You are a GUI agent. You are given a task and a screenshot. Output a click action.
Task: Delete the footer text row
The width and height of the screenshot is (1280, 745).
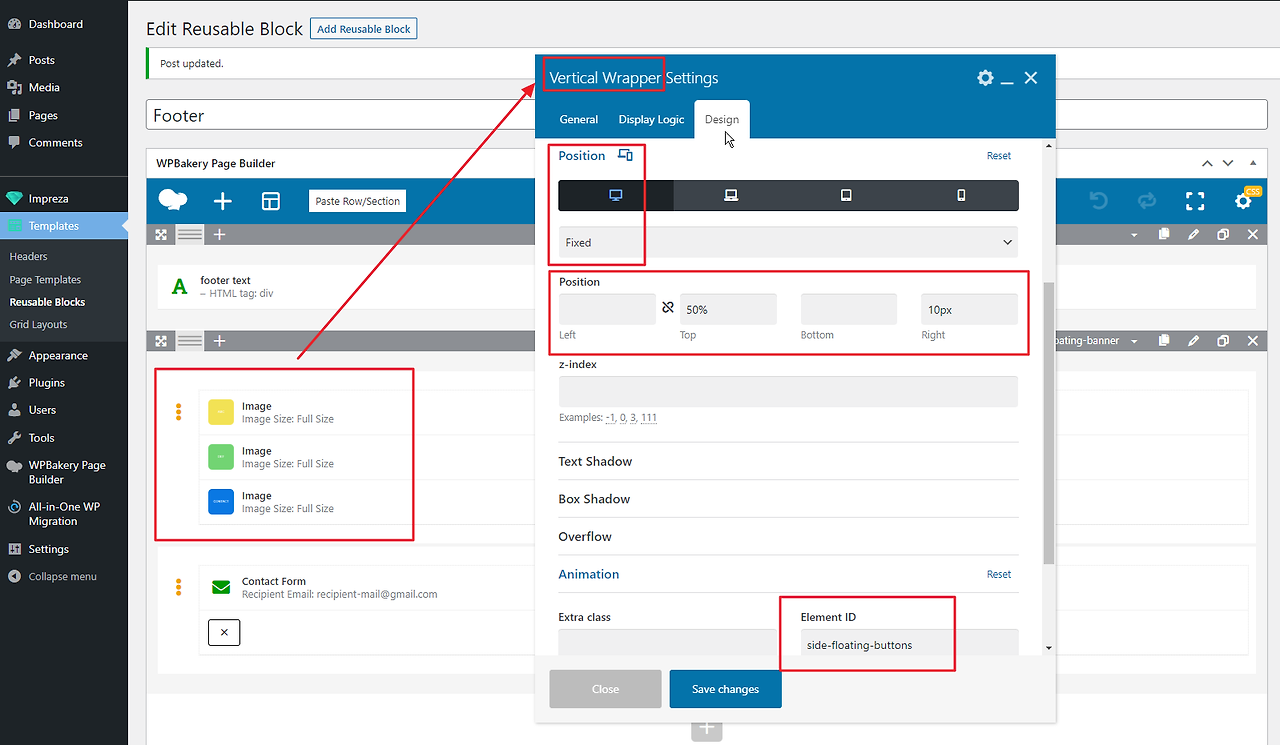coord(1253,234)
